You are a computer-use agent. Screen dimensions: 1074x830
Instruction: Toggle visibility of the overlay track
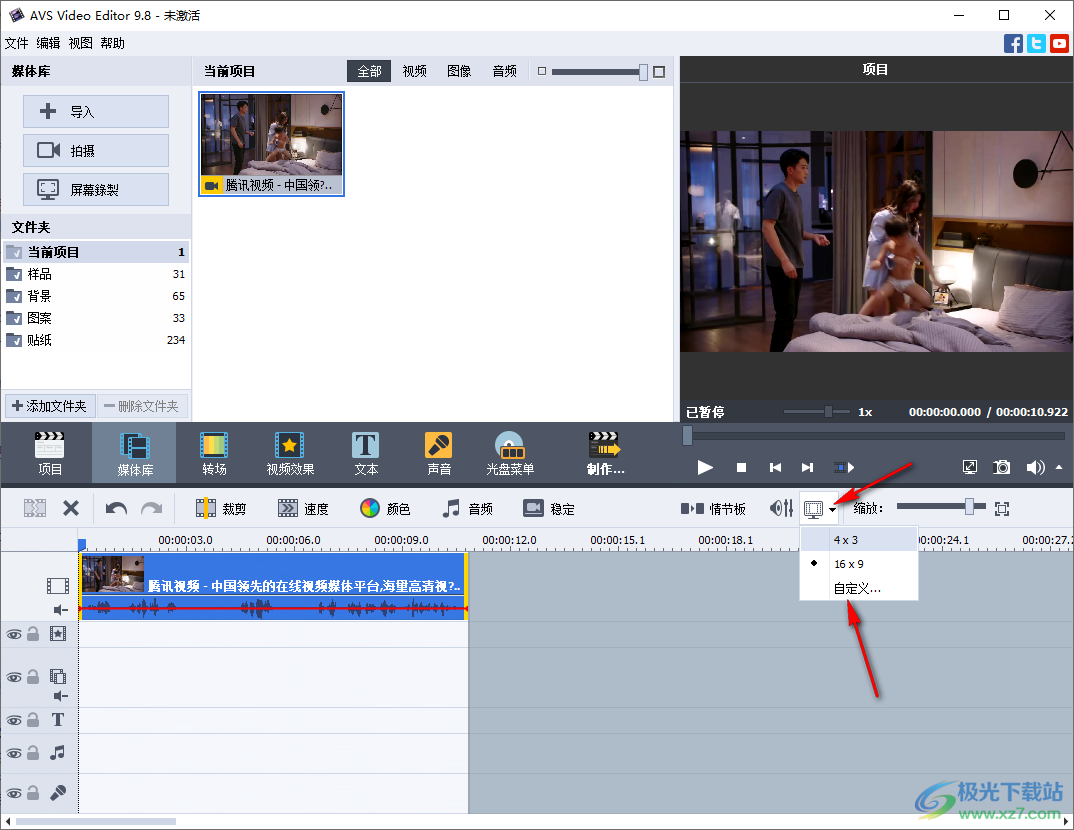(x=14, y=677)
